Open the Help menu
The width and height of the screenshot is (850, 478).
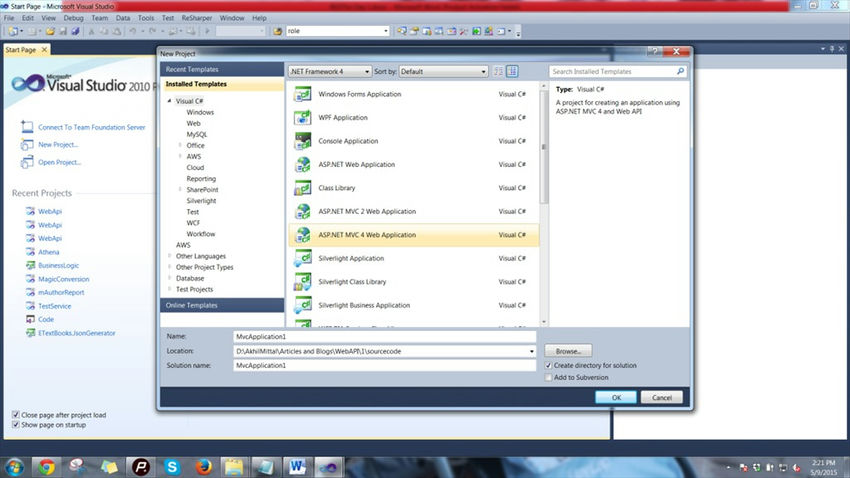click(259, 18)
